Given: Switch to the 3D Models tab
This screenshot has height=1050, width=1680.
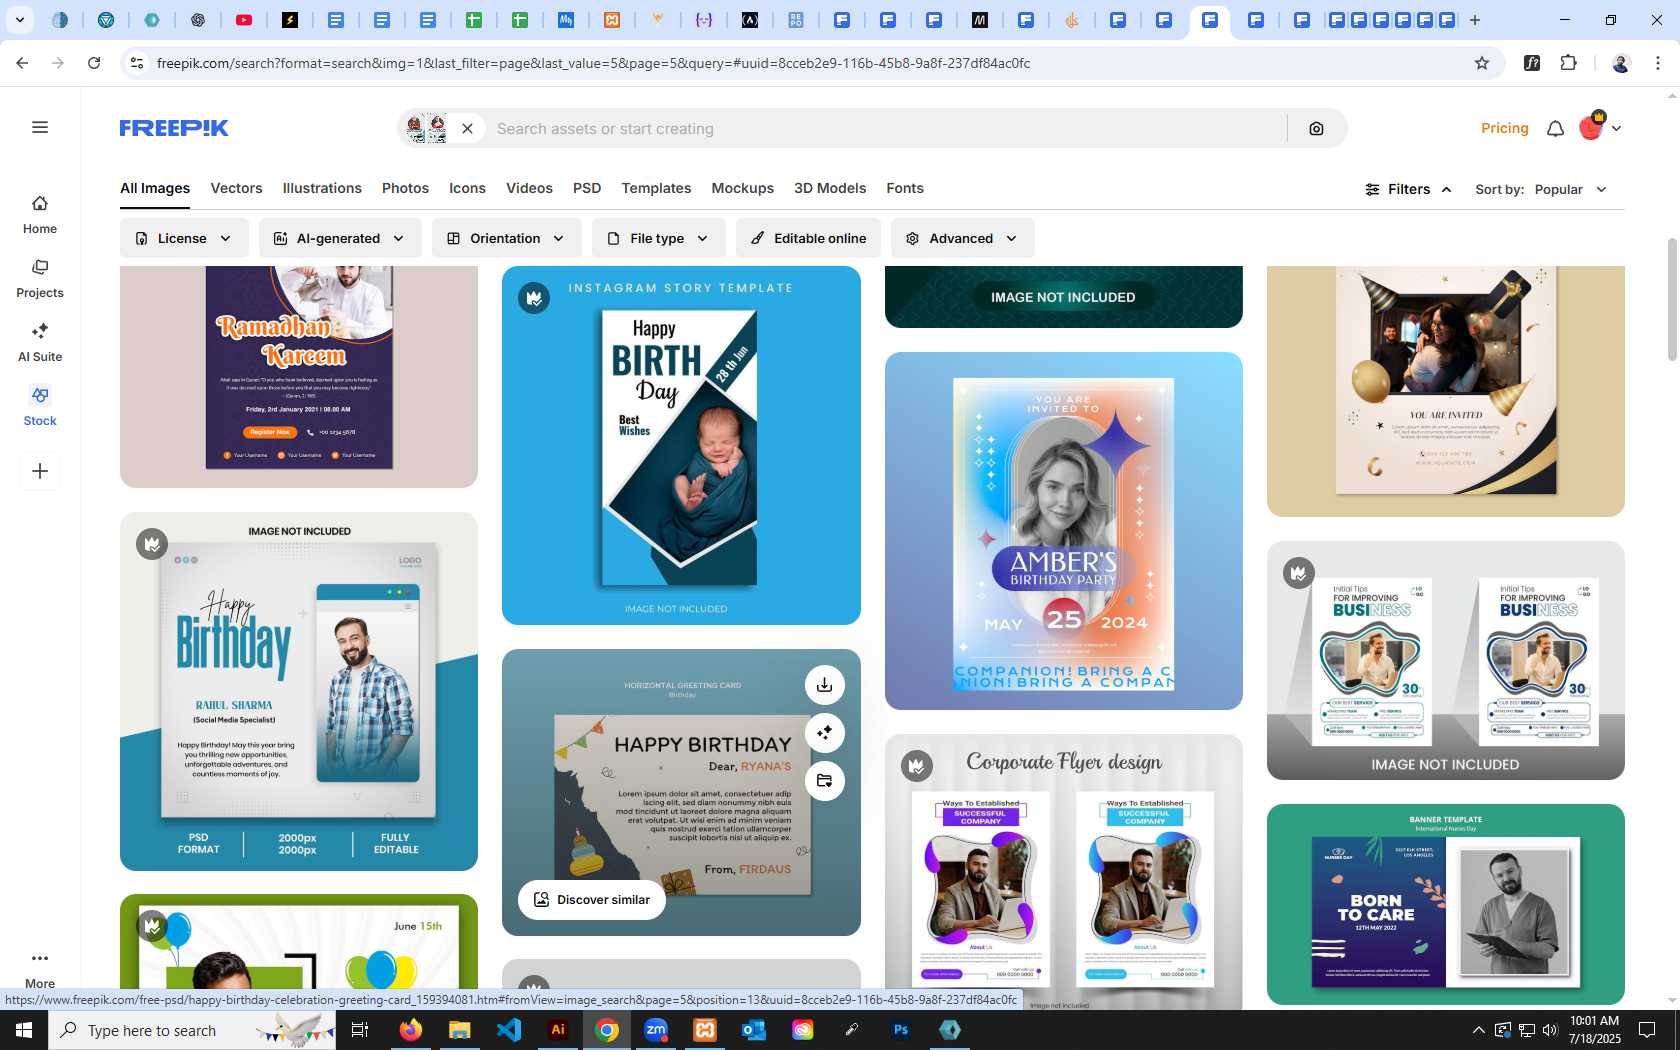Looking at the screenshot, I should (830, 188).
